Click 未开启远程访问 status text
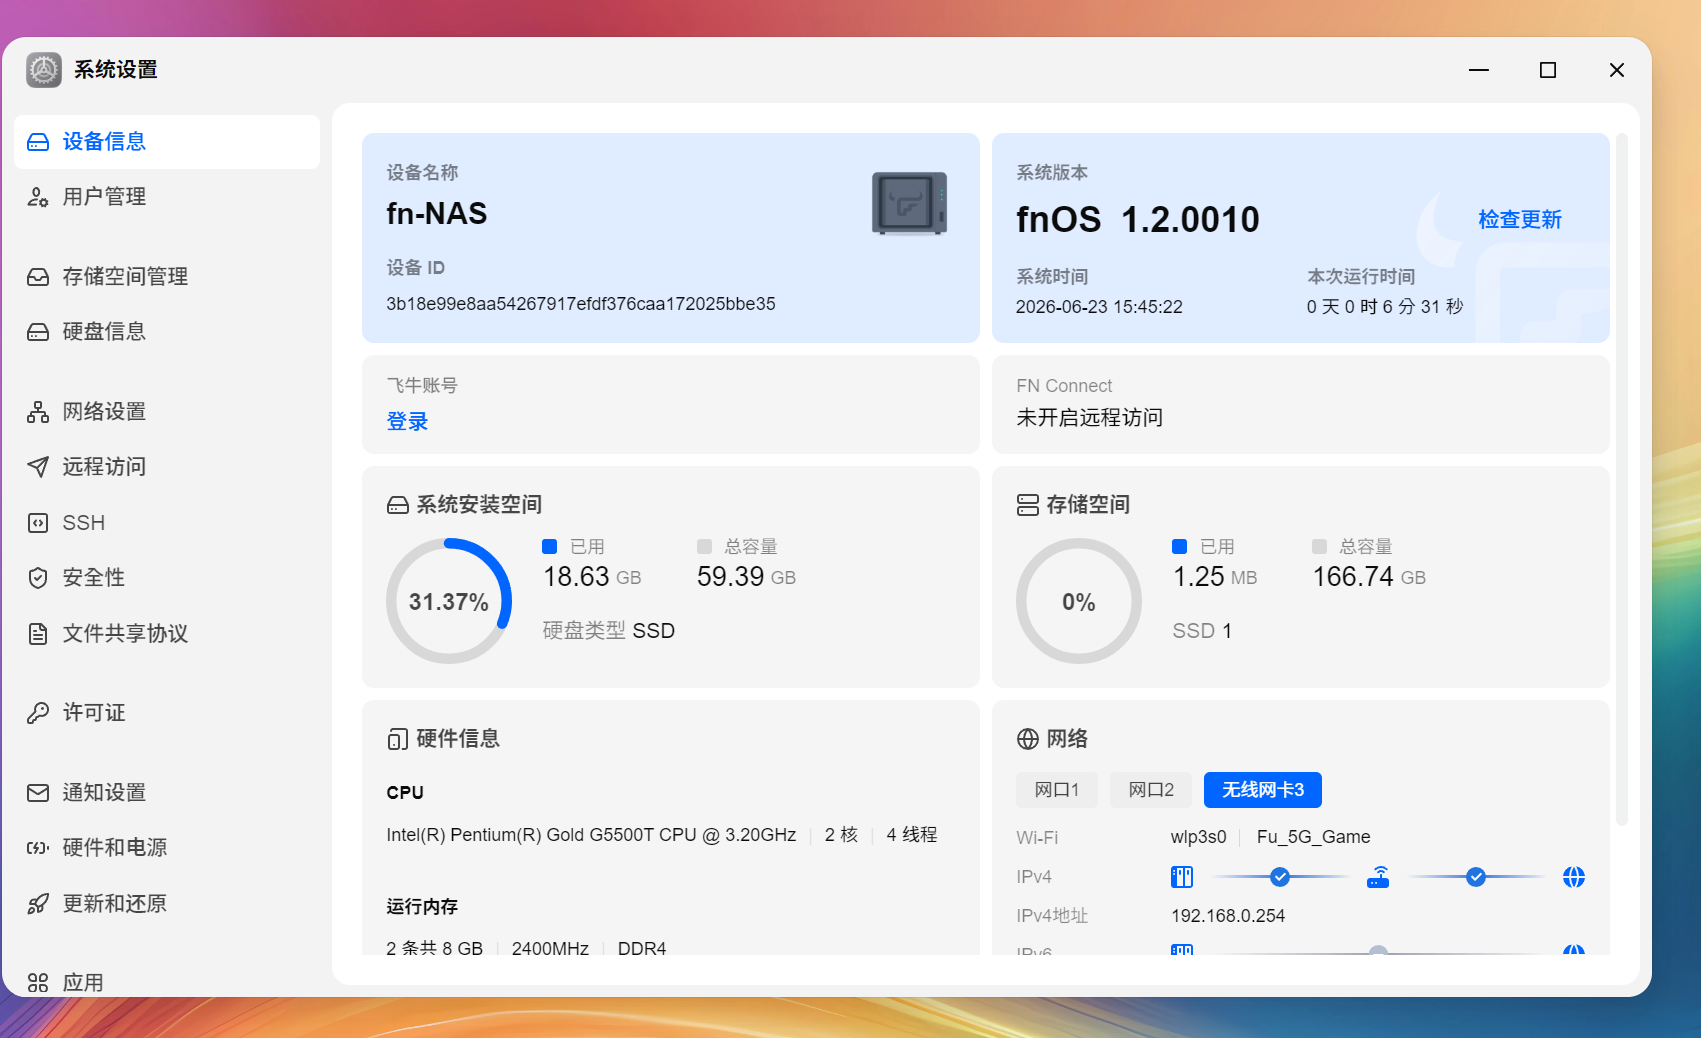Viewport: 1701px width, 1038px height. [1090, 418]
